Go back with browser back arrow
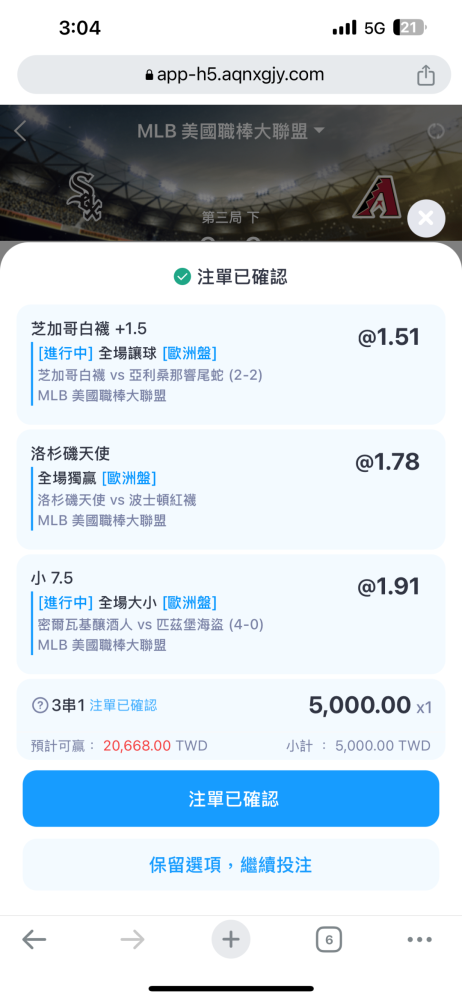The width and height of the screenshot is (462, 1000). 34,939
